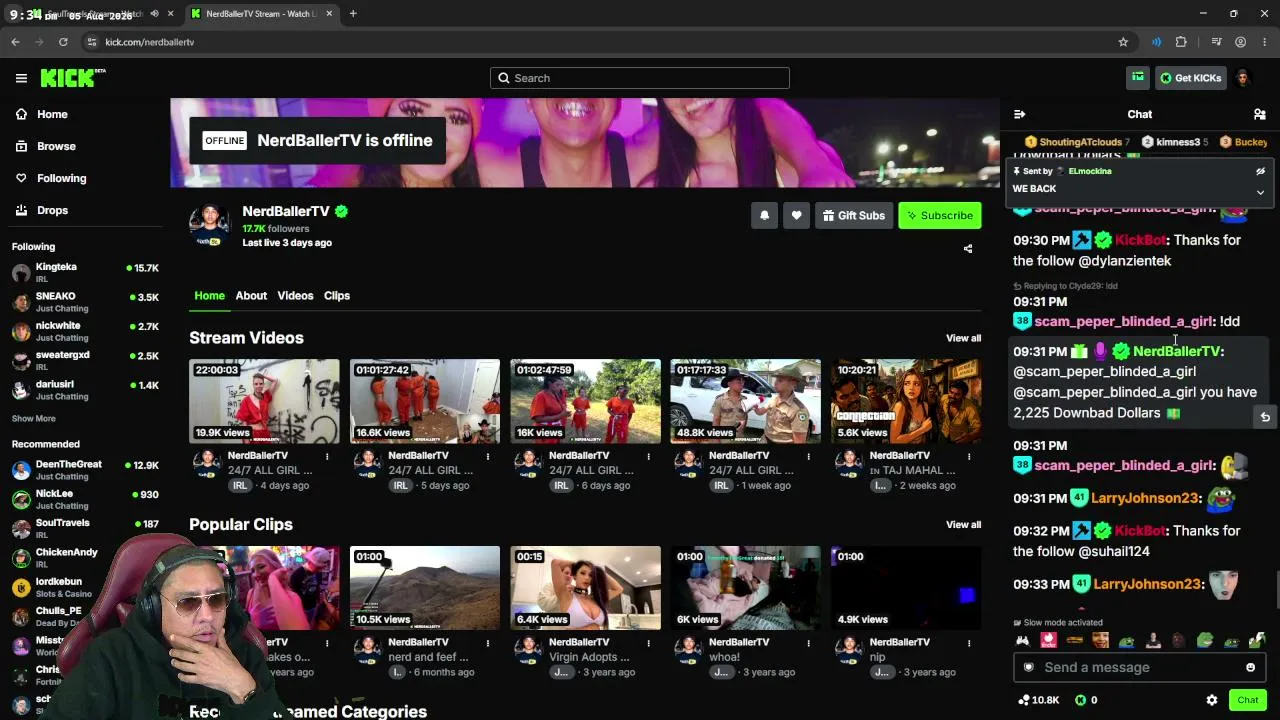Viewport: 1280px width, 720px height.
Task: Click the address bar URL kick.com/nerdballertv
Action: pyautogui.click(x=150, y=42)
